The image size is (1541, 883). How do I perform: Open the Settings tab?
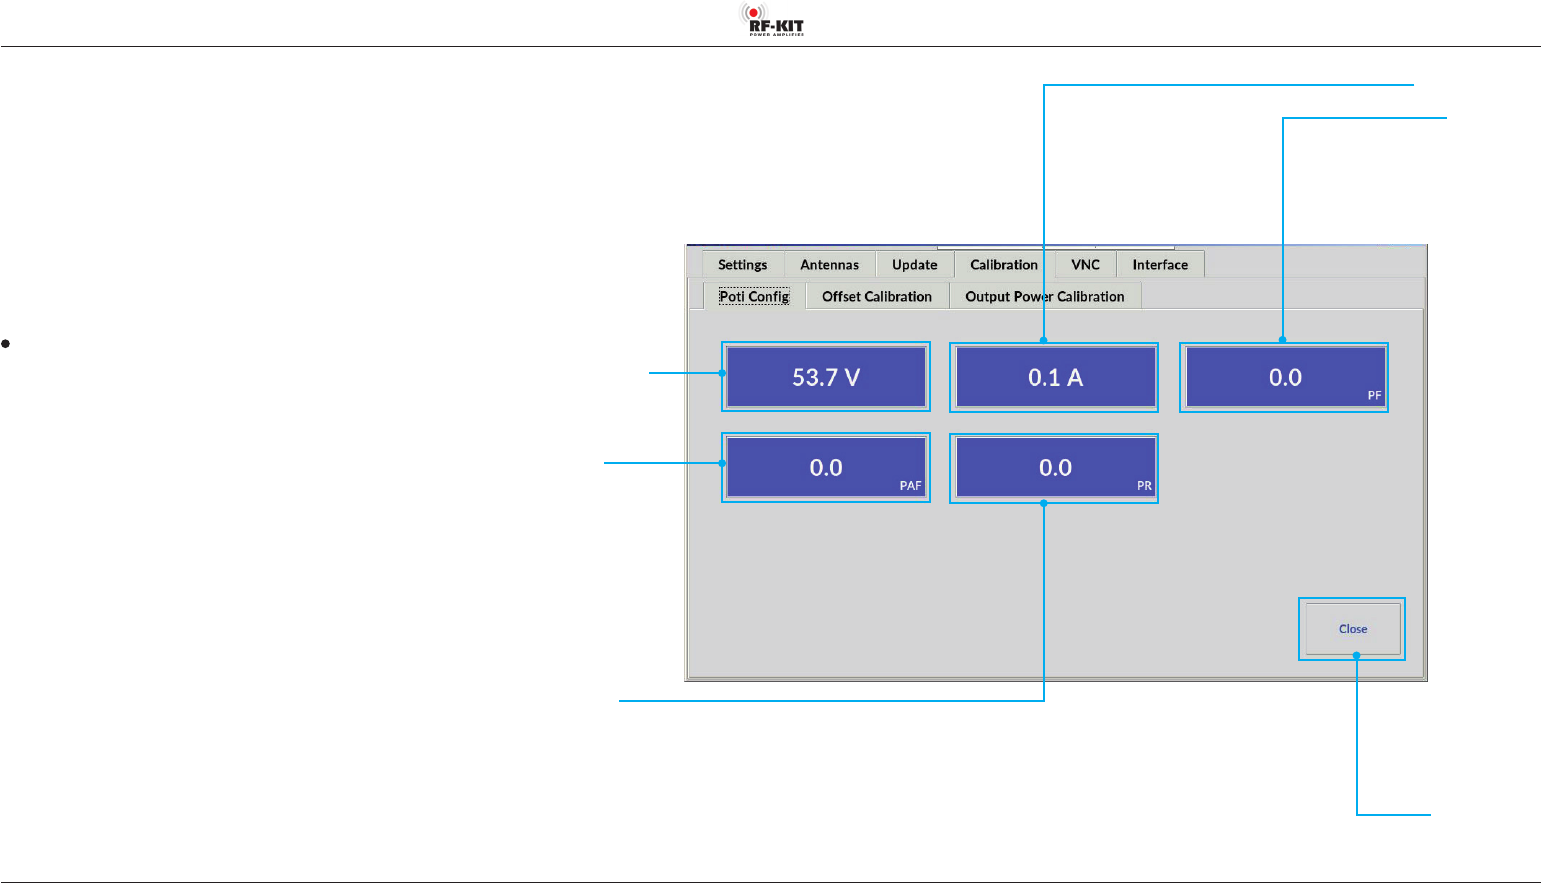742,265
